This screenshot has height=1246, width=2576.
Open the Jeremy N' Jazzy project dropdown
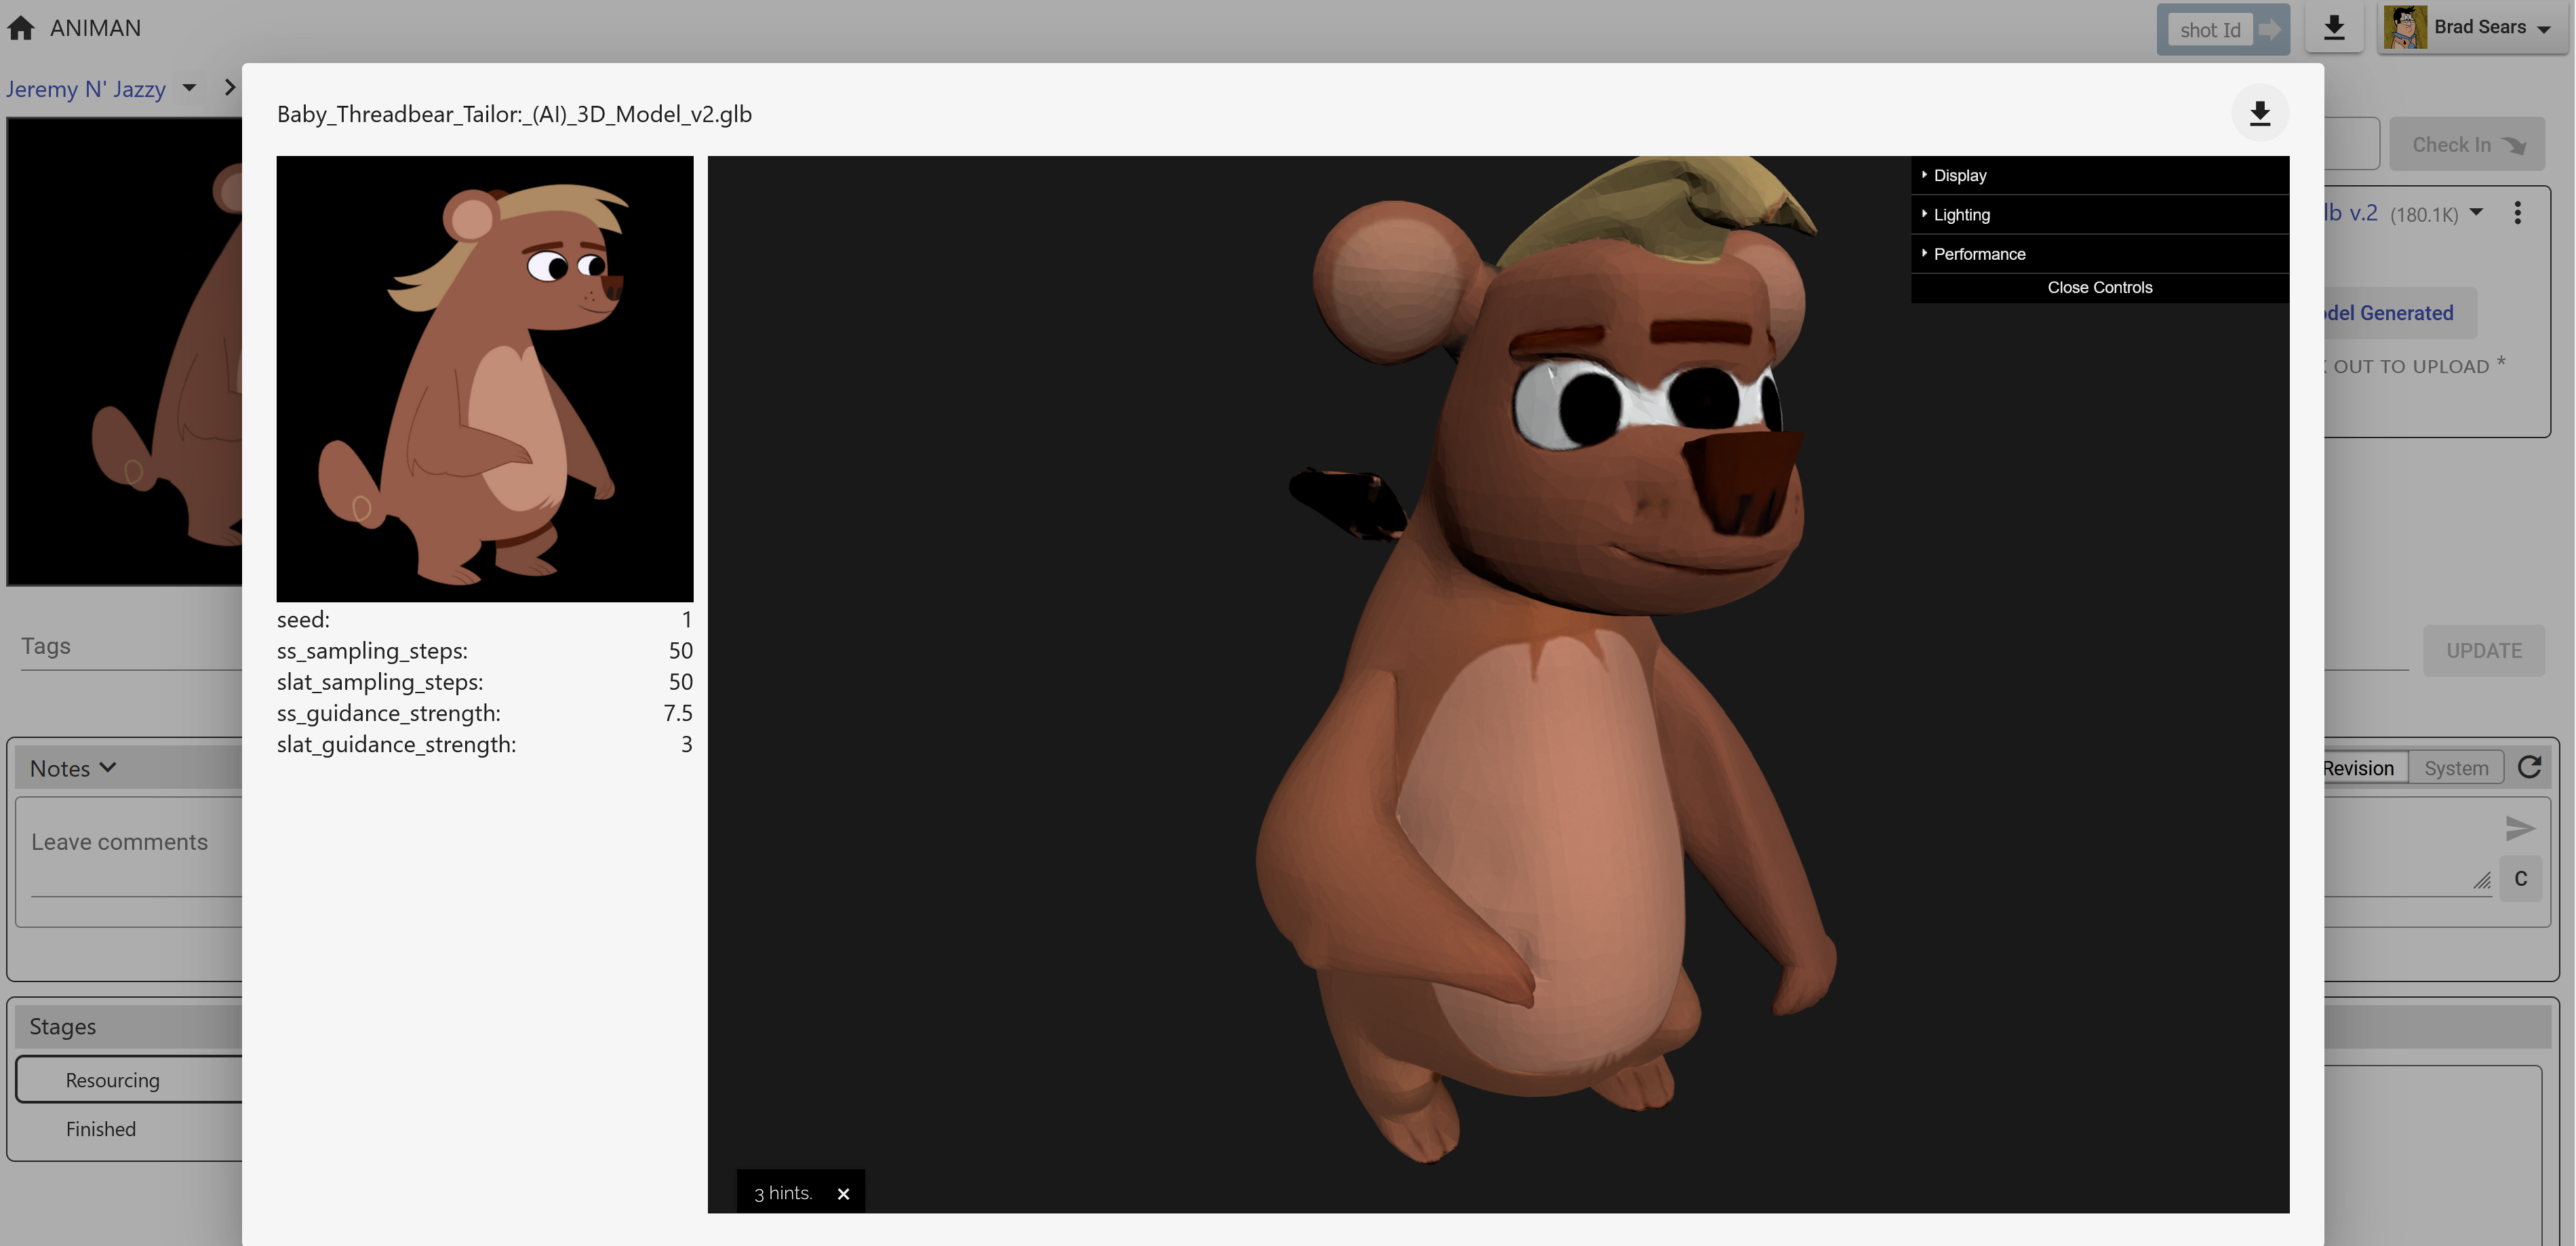tap(189, 89)
